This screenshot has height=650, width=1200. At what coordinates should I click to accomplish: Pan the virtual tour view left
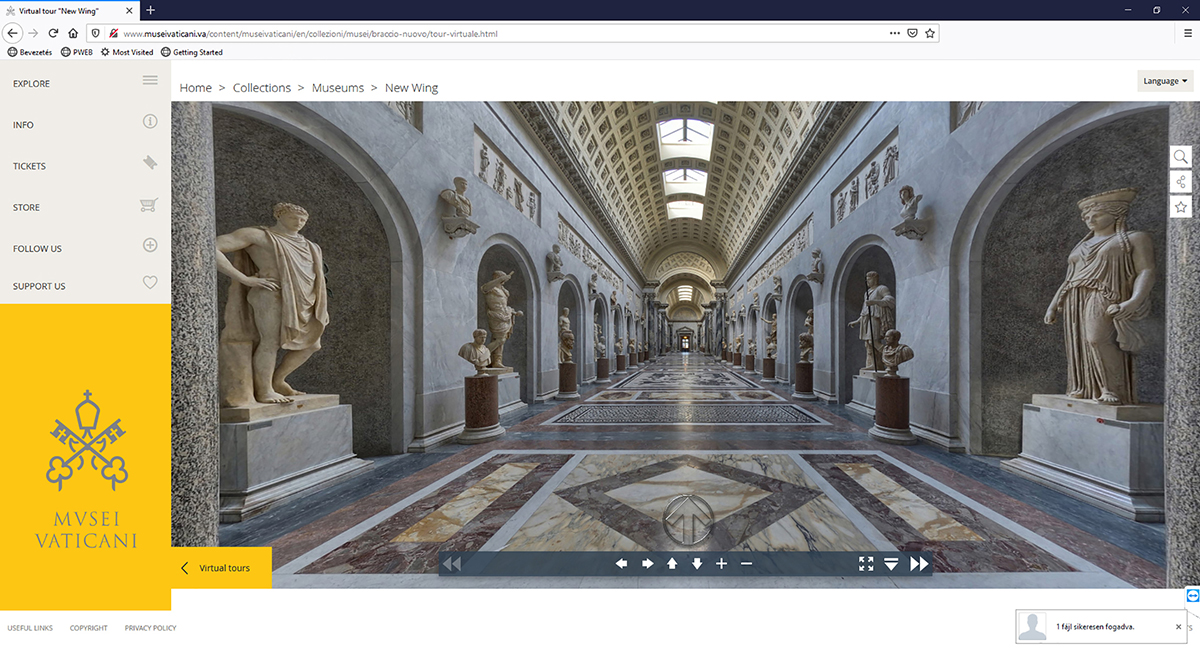621,564
